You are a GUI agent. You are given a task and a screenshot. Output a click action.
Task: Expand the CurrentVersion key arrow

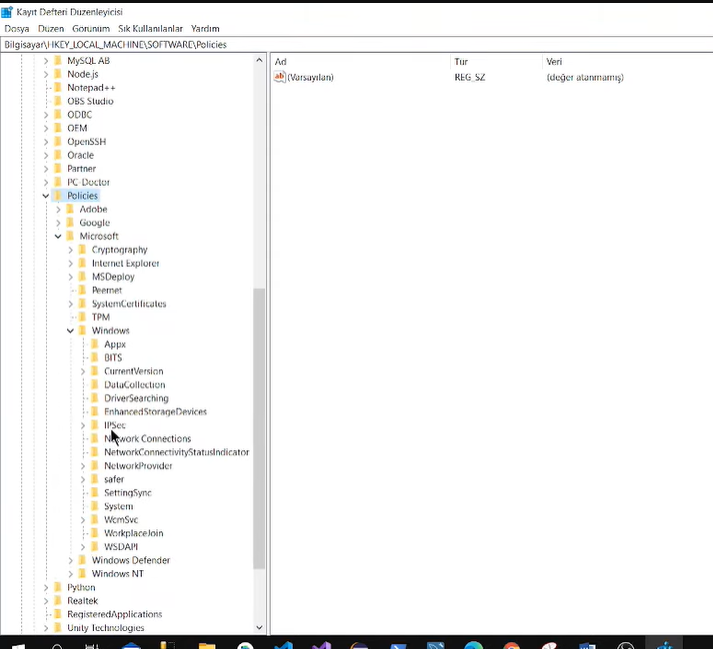pyautogui.click(x=83, y=371)
